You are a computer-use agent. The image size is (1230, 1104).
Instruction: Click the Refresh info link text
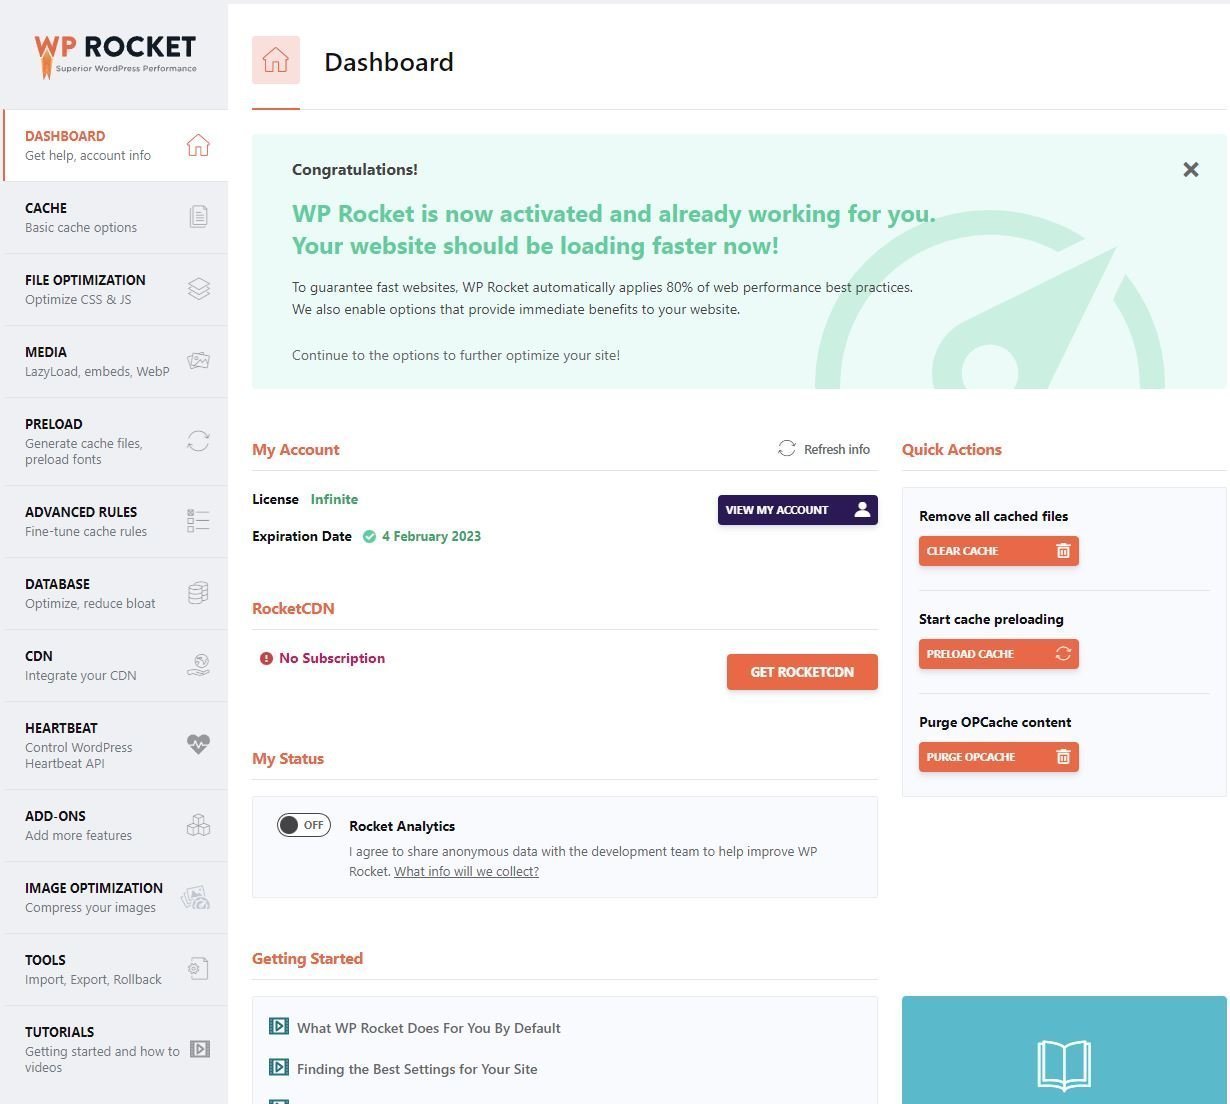tap(837, 450)
